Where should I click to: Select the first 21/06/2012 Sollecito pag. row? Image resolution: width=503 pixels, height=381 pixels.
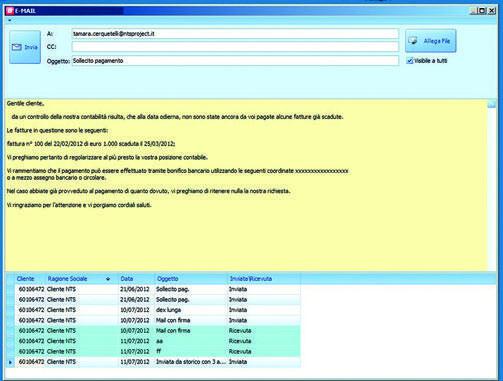coord(158,289)
